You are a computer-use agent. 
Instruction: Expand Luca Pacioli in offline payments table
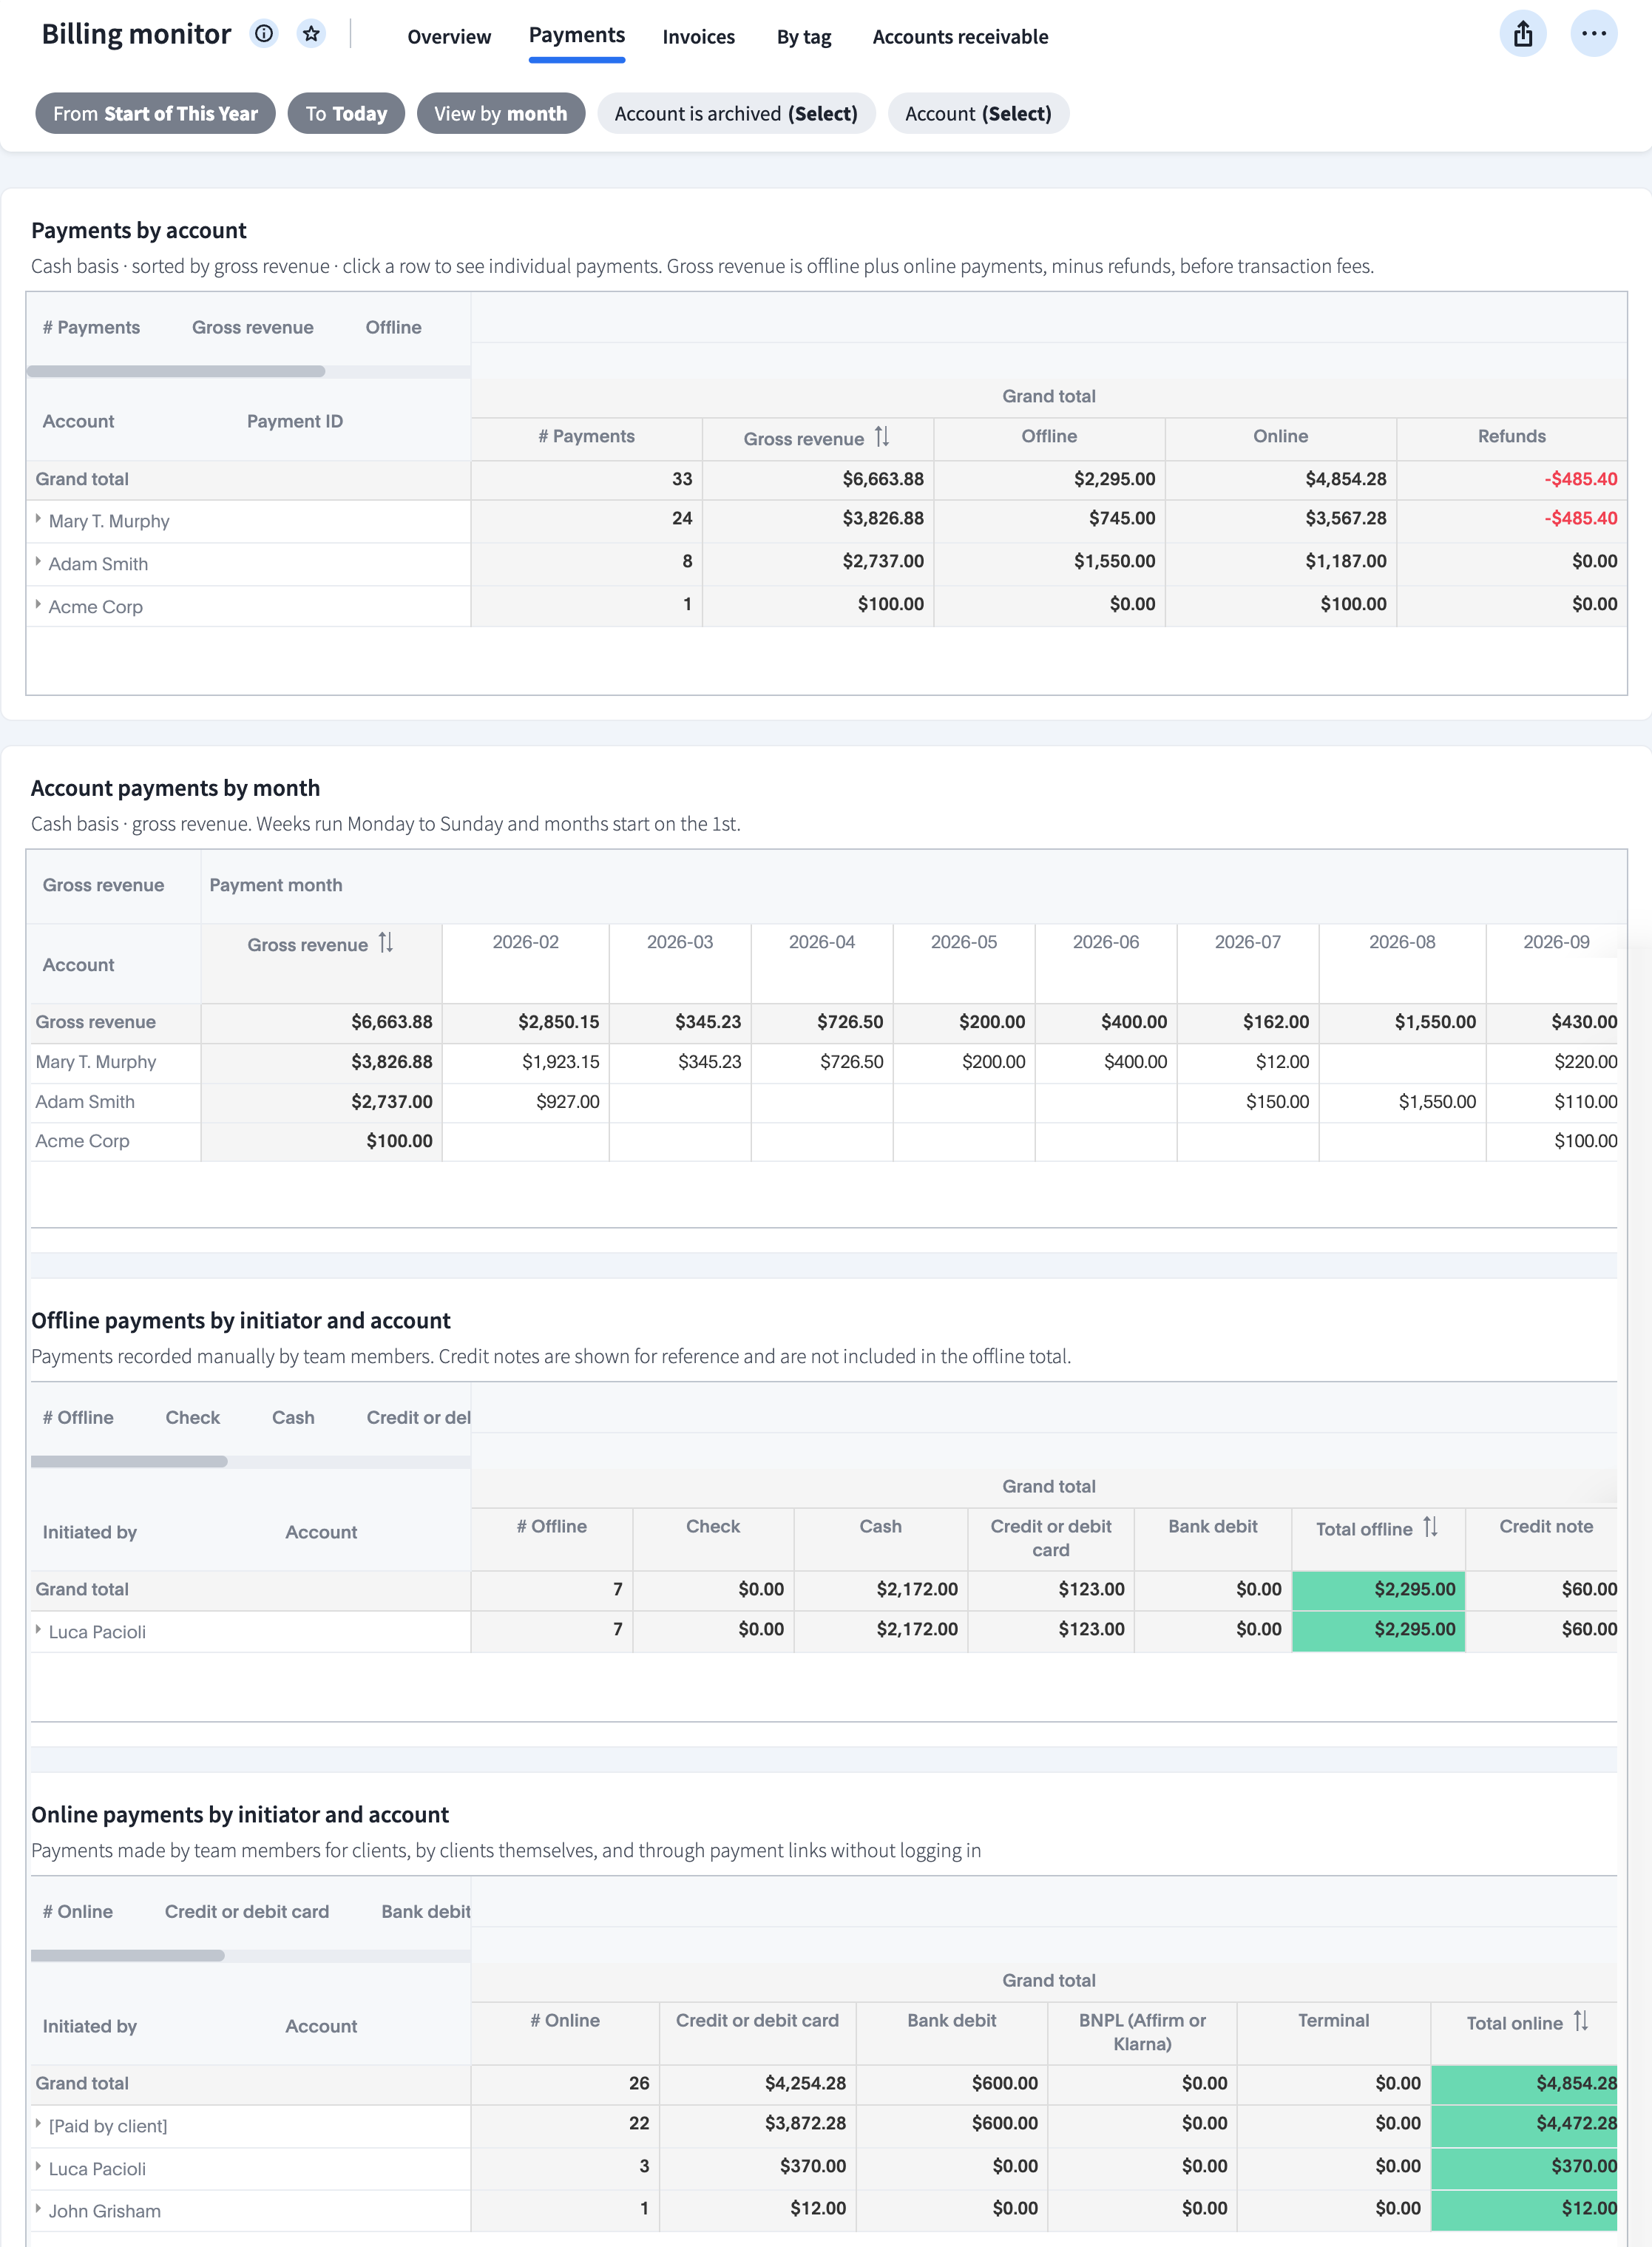(38, 1630)
